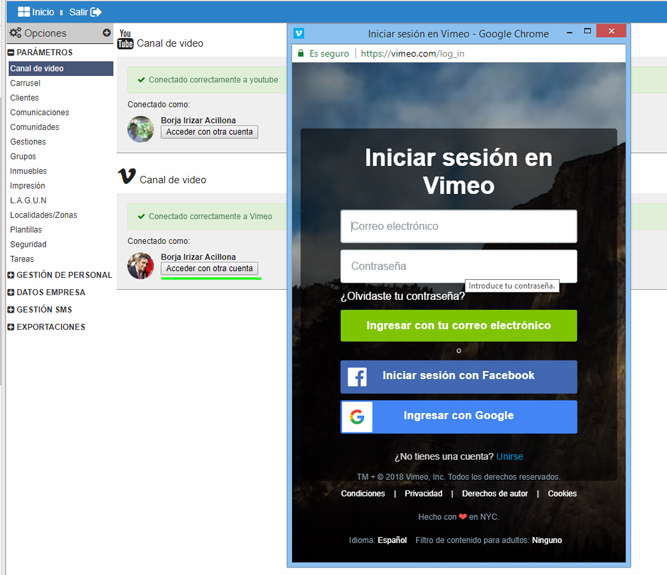Click ¿Olvidaste tu contraseña? link
Screen dimensions: 667x575
tap(402, 296)
